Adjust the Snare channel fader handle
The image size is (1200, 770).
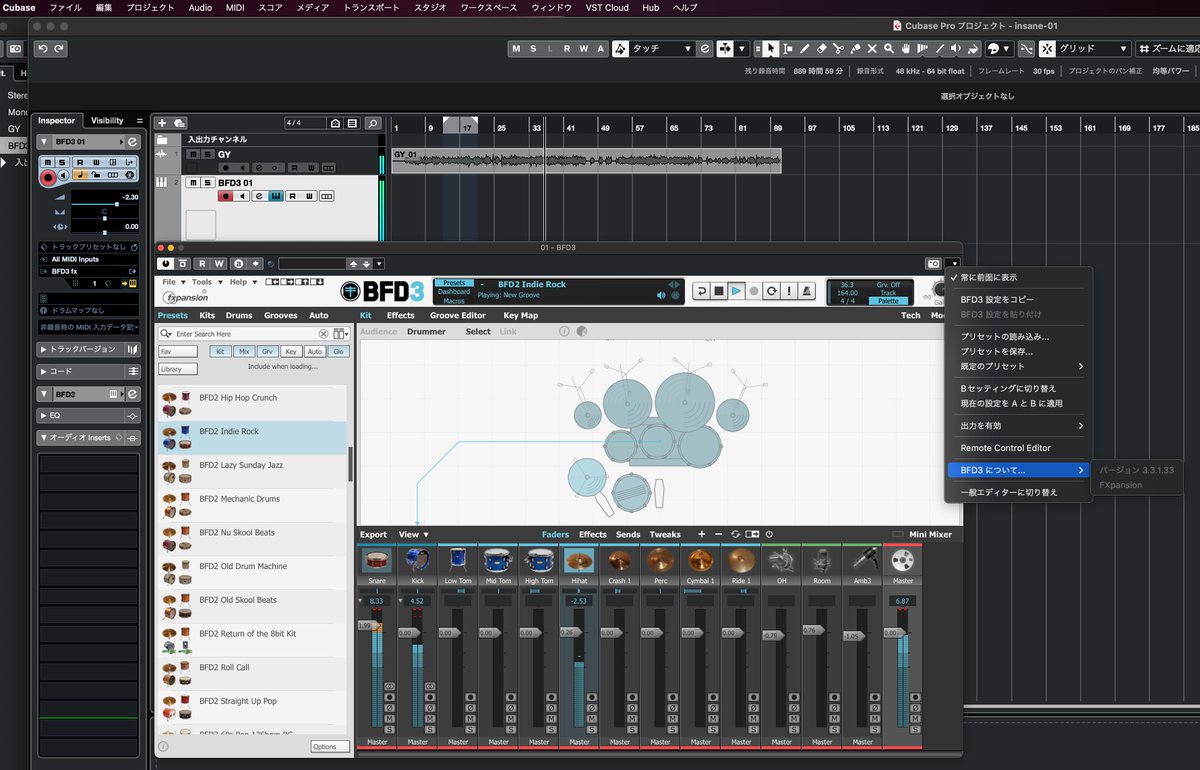(x=370, y=626)
